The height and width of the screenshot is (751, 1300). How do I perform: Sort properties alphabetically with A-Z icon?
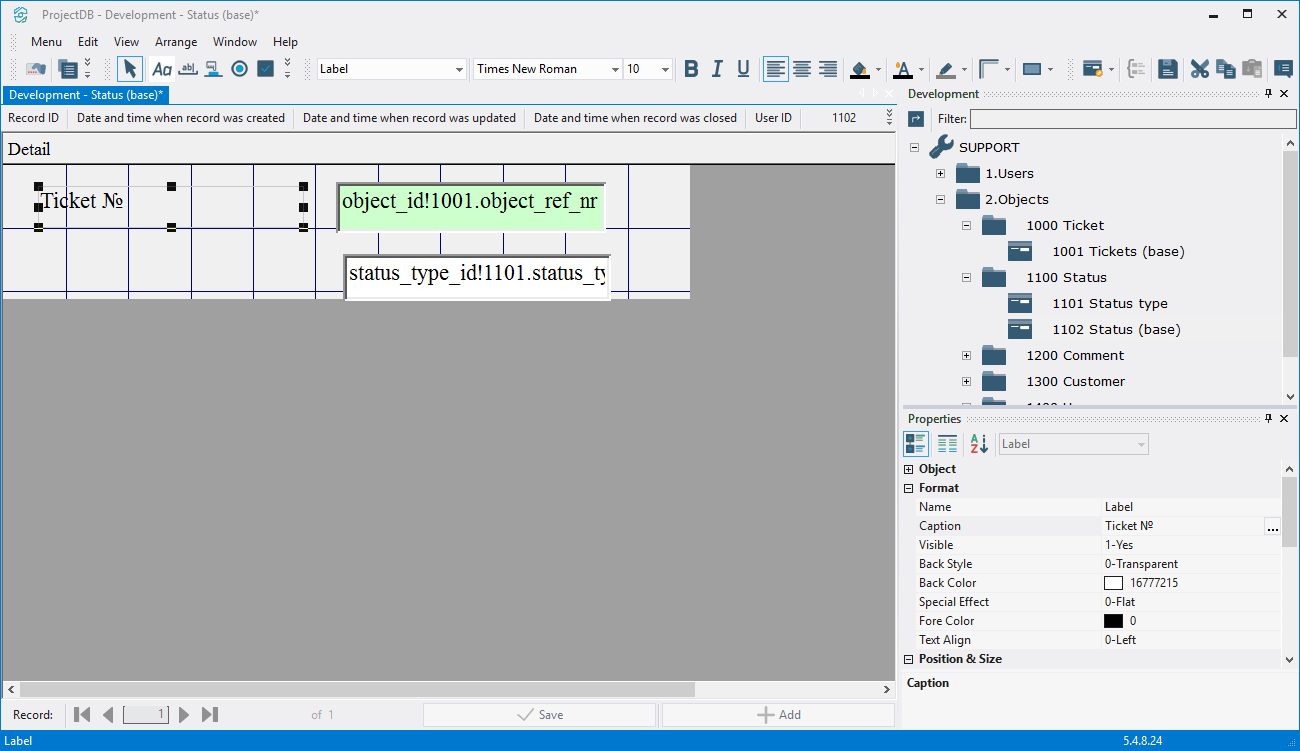[x=979, y=444]
